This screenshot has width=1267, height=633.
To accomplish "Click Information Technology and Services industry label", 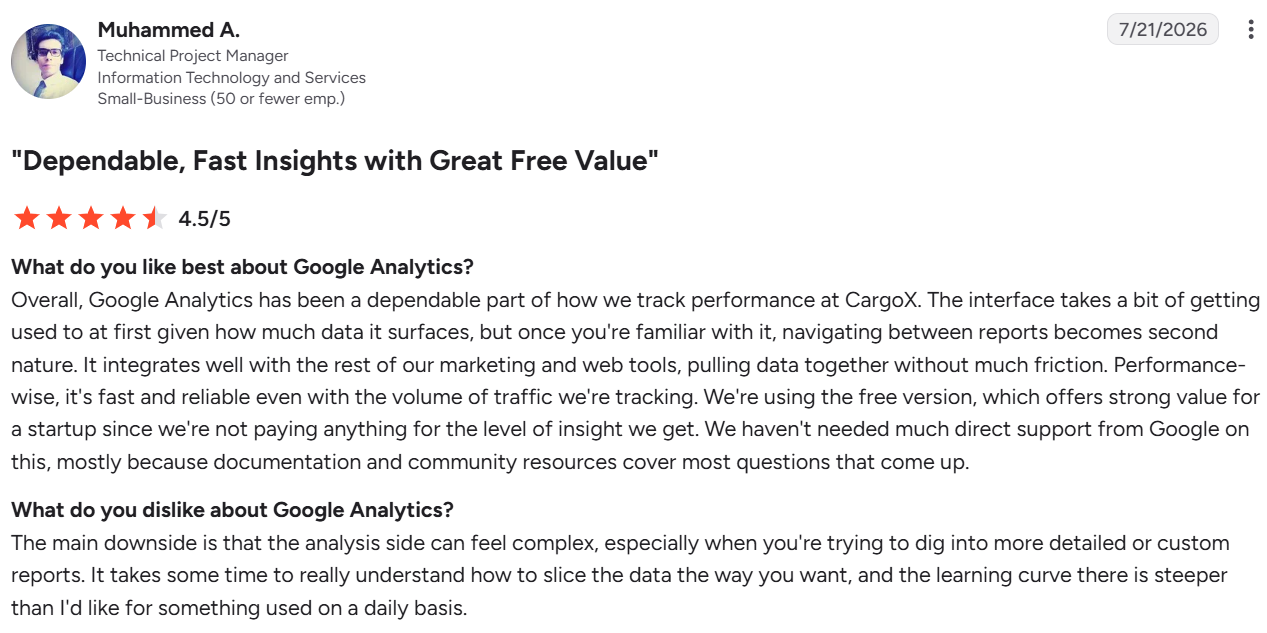I will click(x=231, y=77).
